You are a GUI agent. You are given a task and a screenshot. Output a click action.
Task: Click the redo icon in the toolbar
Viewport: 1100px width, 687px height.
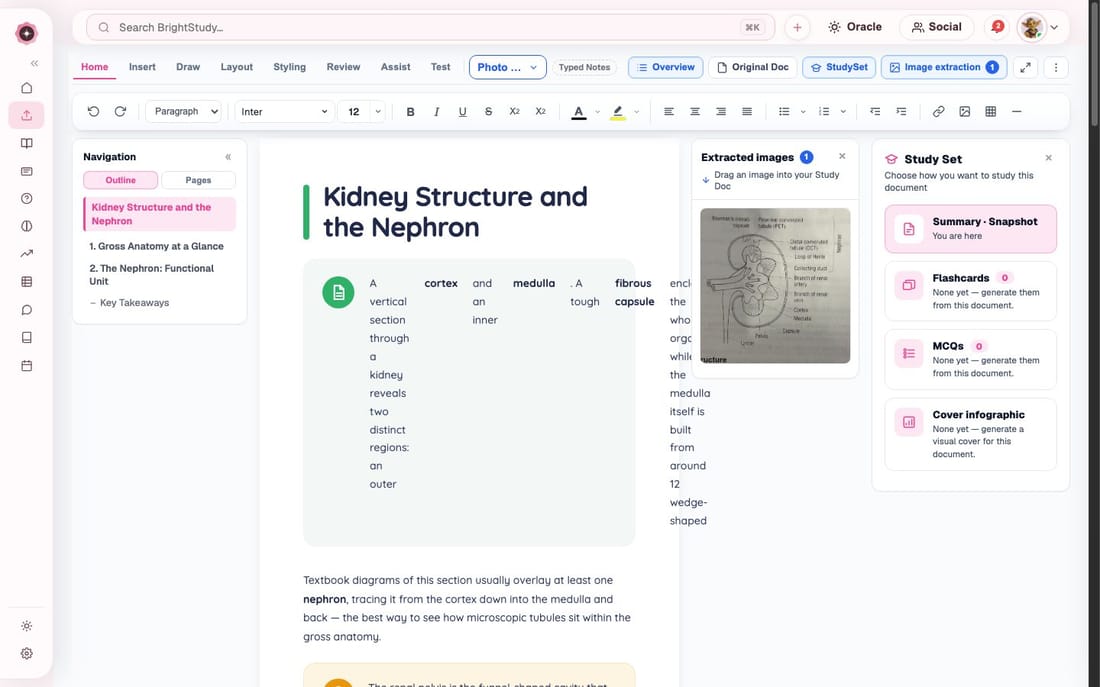[x=120, y=112]
